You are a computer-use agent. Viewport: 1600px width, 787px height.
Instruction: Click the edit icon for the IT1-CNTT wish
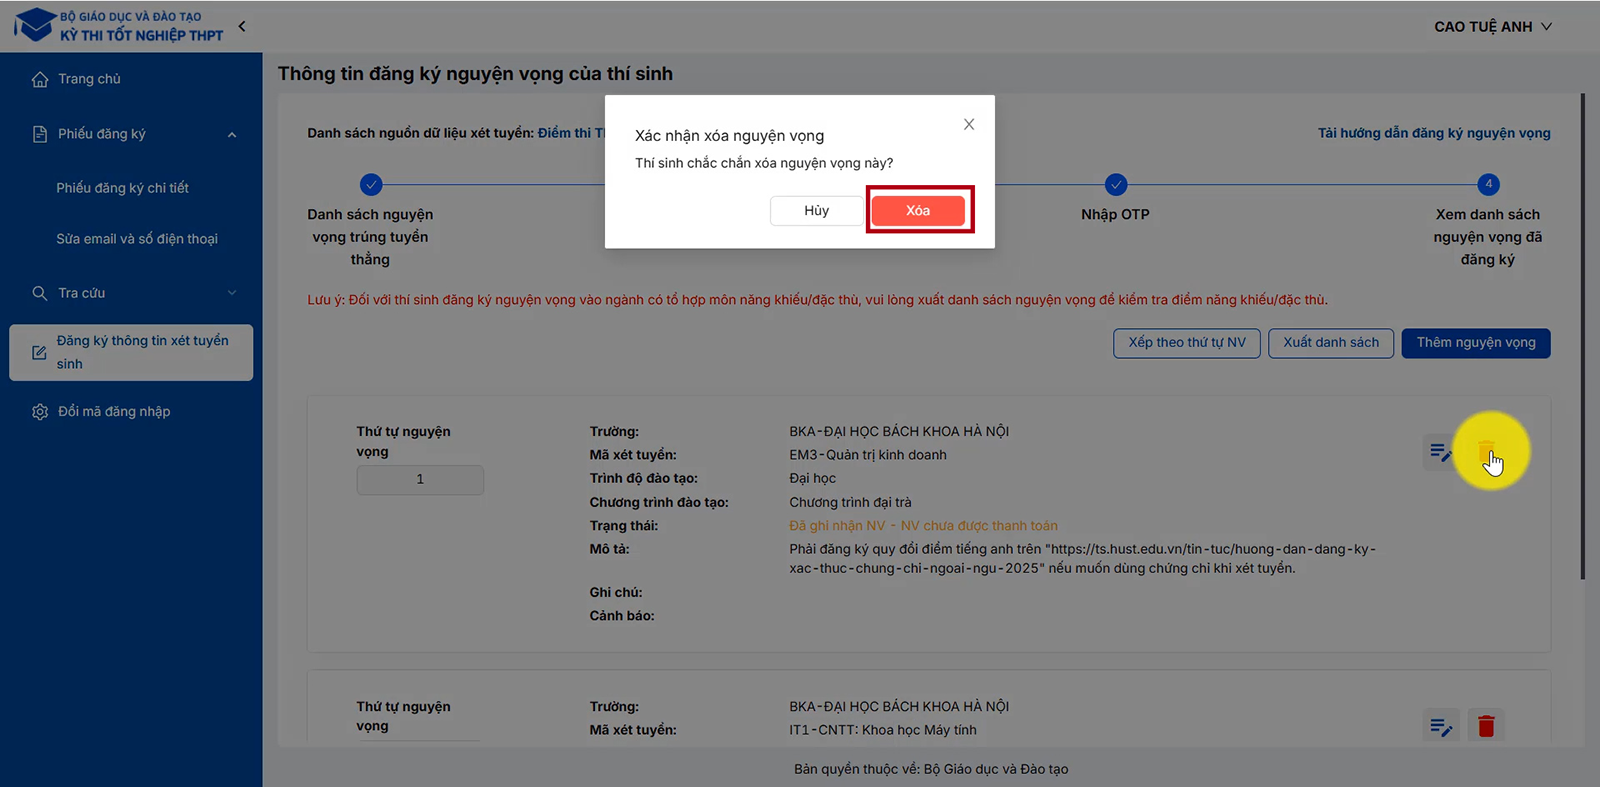click(1440, 726)
